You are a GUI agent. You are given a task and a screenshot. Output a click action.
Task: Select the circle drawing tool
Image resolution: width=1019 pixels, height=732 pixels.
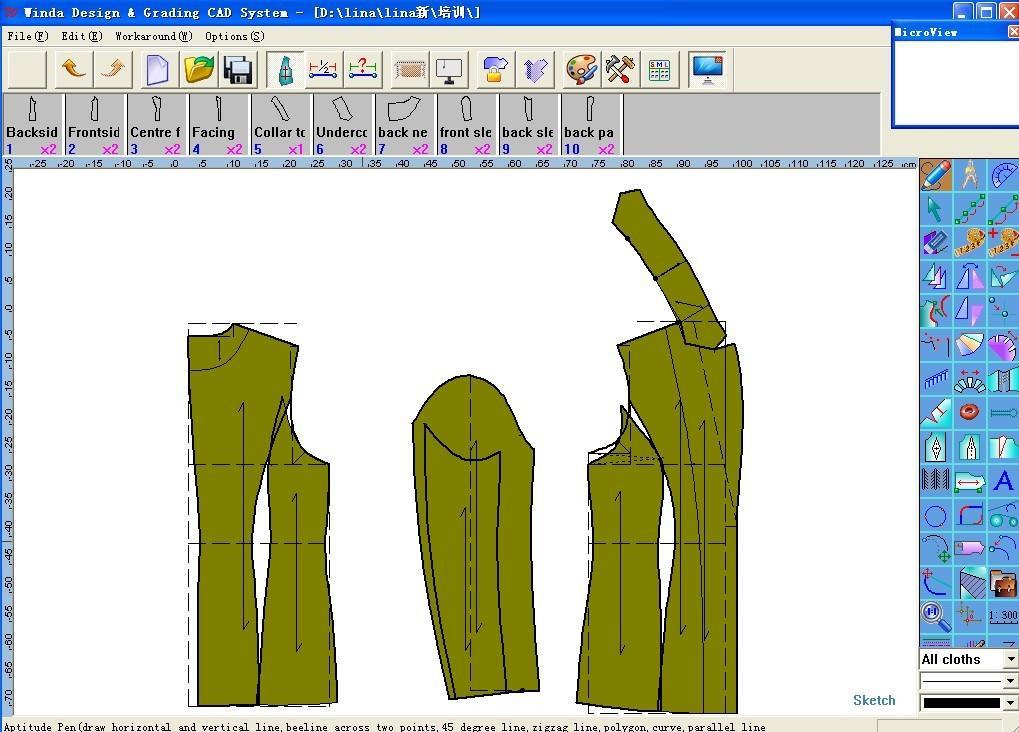[x=936, y=516]
